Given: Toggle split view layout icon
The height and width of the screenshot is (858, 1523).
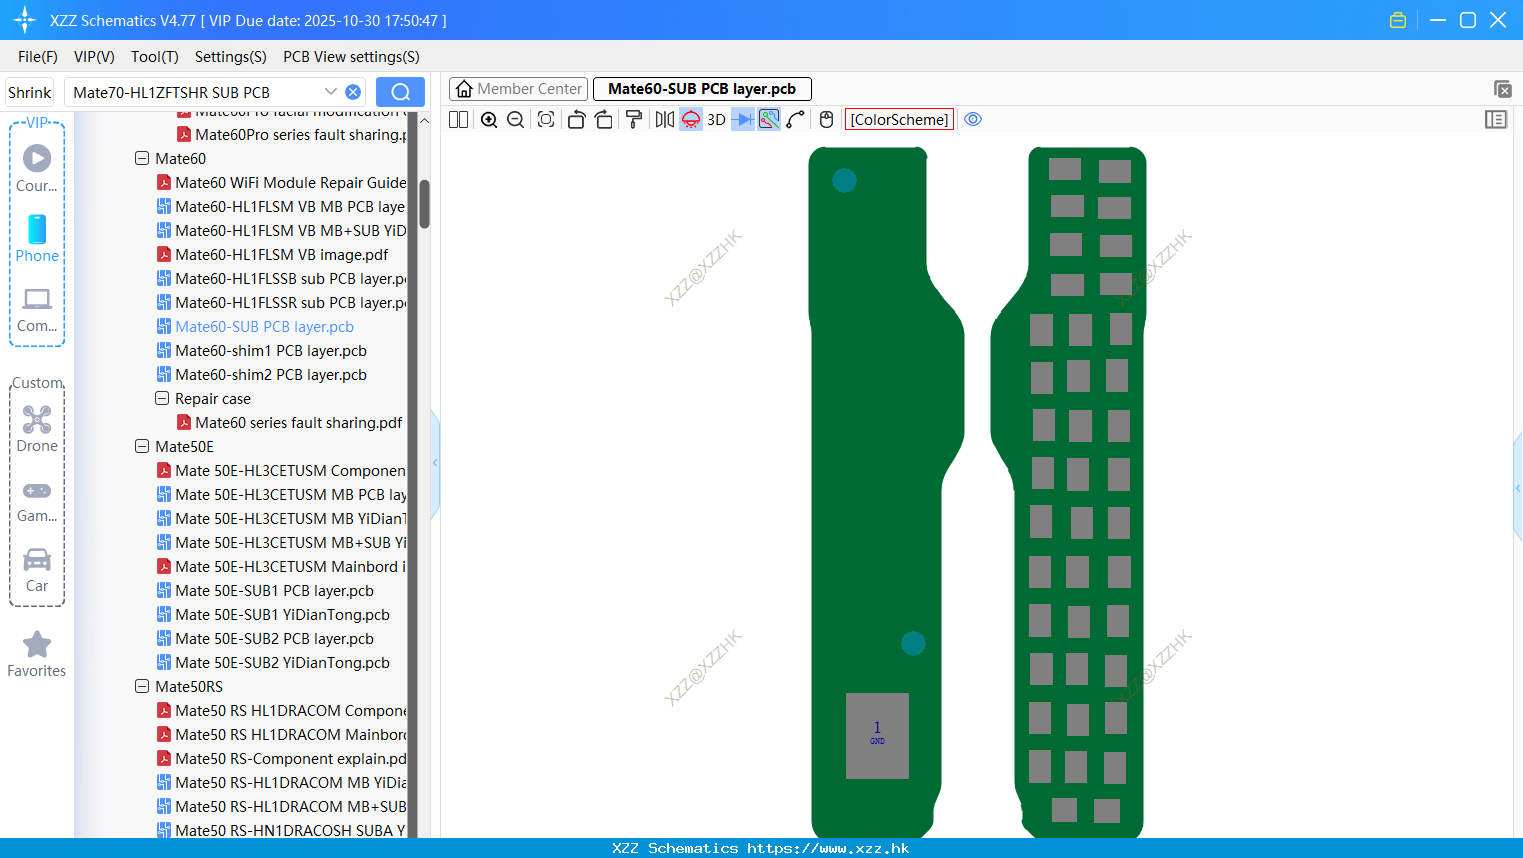Looking at the screenshot, I should coord(459,120).
